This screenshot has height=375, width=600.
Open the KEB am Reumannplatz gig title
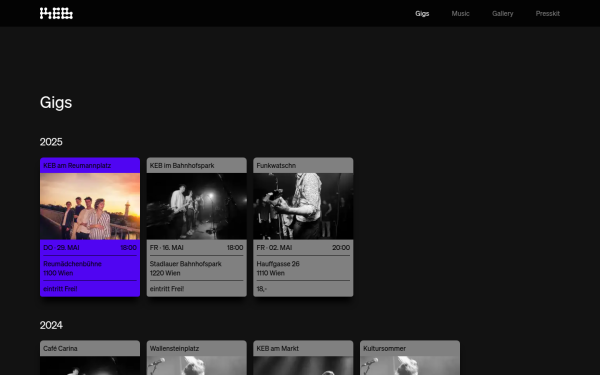pos(77,166)
